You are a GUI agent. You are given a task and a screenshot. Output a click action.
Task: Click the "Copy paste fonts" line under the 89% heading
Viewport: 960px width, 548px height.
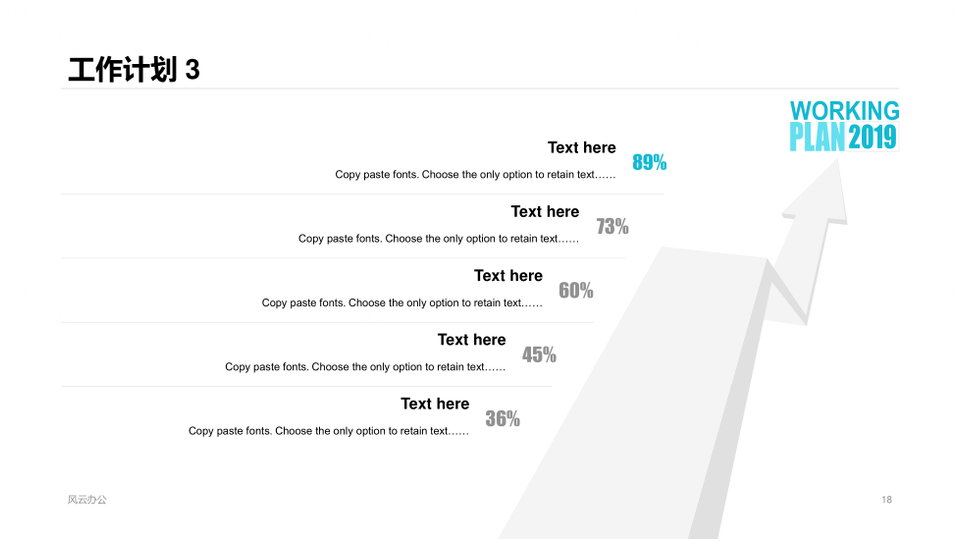pyautogui.click(x=475, y=175)
